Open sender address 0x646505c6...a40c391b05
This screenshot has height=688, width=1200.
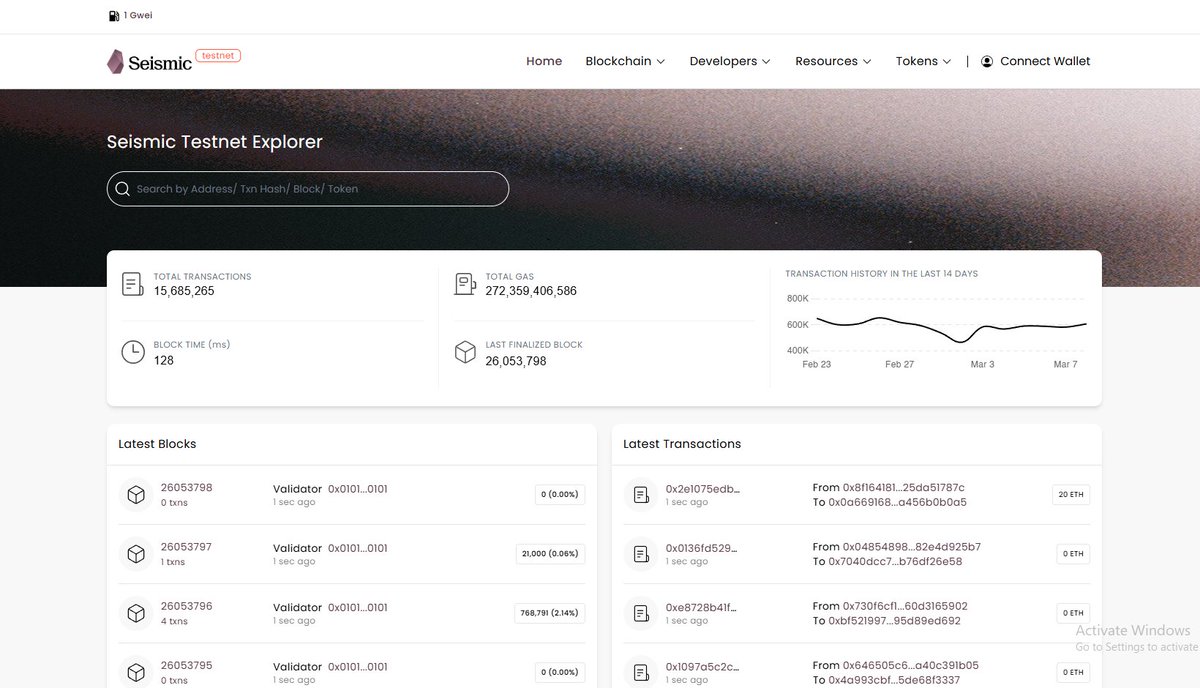(x=911, y=665)
